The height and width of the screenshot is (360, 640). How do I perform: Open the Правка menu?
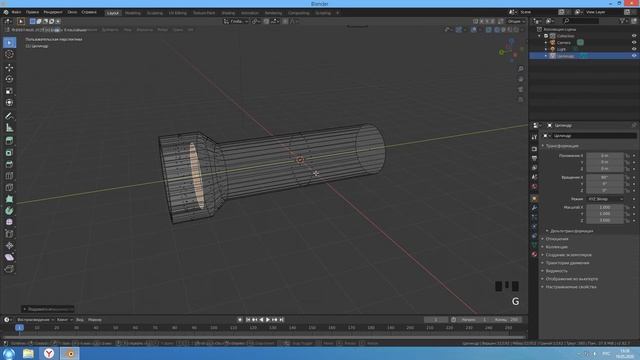pyautogui.click(x=32, y=12)
